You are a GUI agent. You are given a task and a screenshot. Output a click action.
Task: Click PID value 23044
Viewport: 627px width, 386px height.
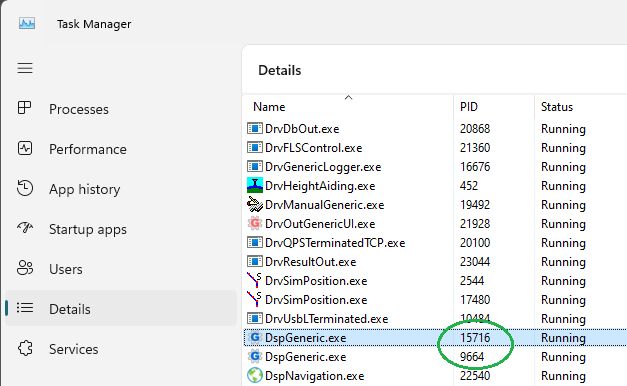(475, 262)
